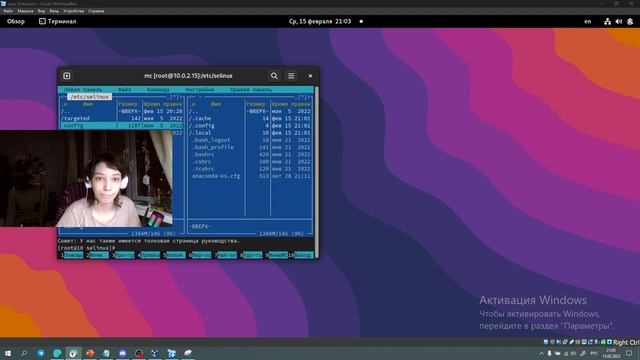The height and width of the screenshot is (360, 640).
Task: Click the F2 Menu button in mc bar
Action: [99, 255]
